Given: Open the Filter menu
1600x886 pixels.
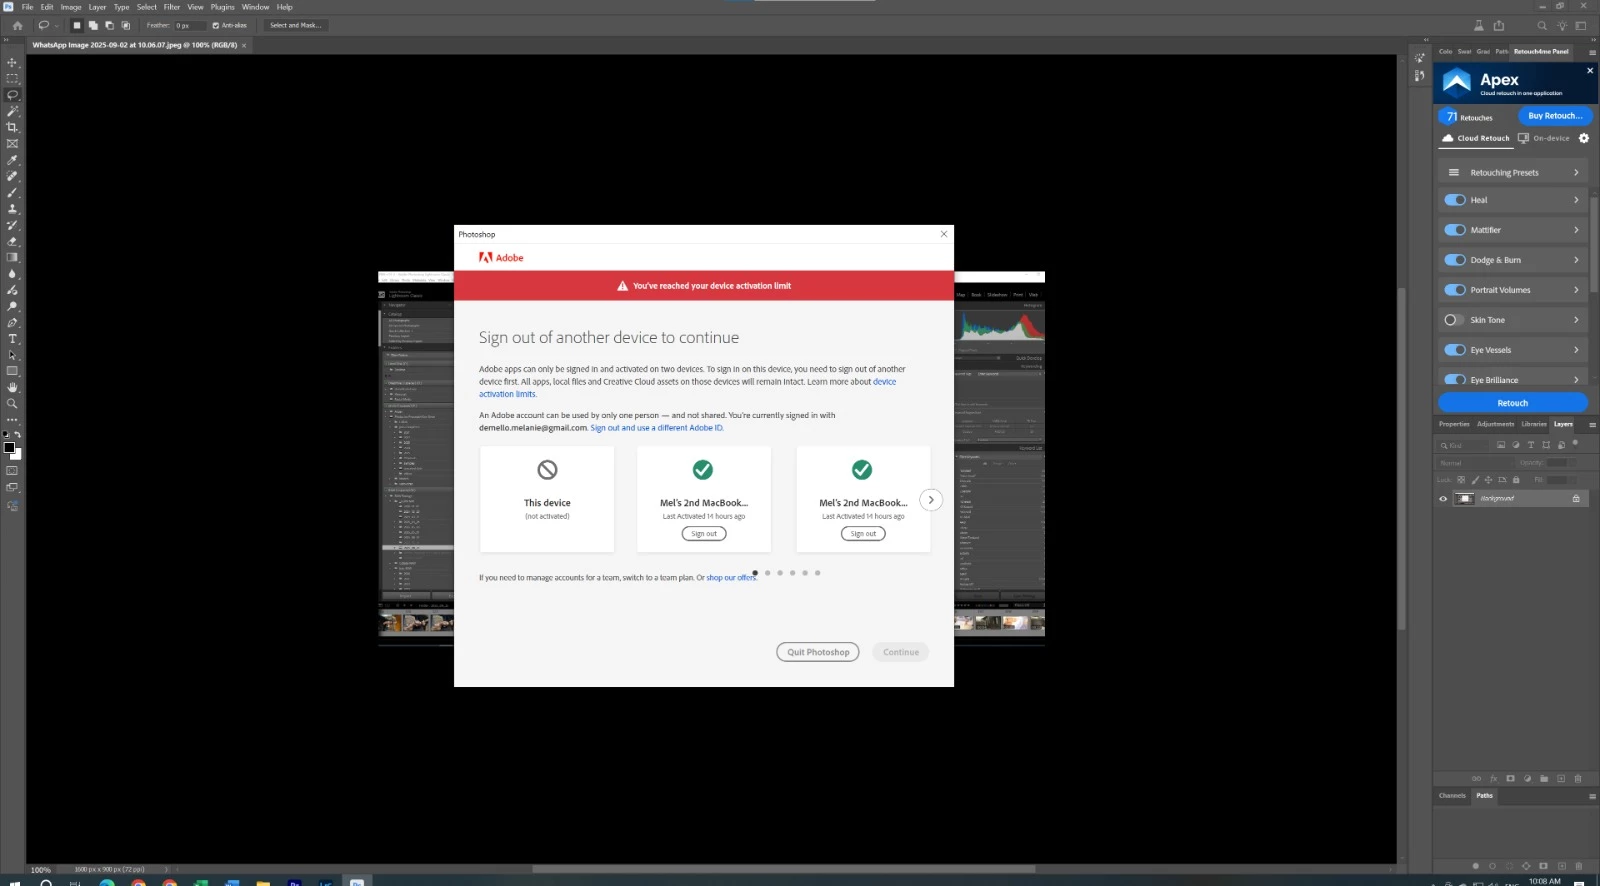Looking at the screenshot, I should [172, 7].
